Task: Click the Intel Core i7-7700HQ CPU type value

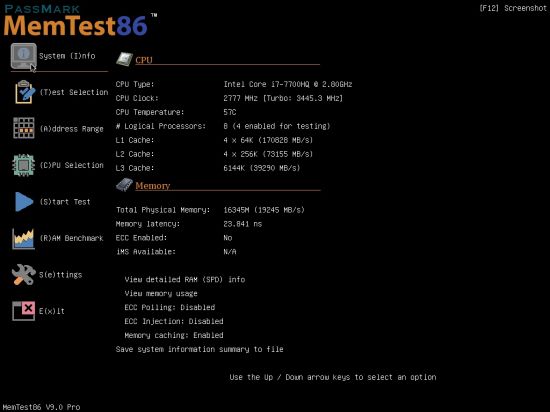Action: click(x=288, y=84)
